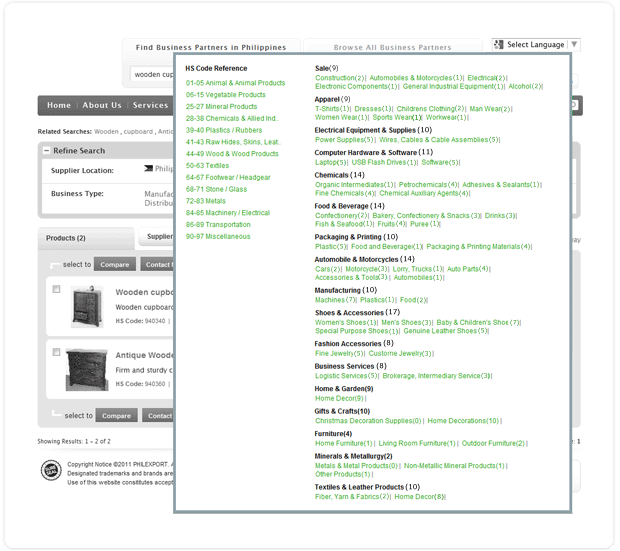Click Logistic Services(5) link

(x=346, y=376)
